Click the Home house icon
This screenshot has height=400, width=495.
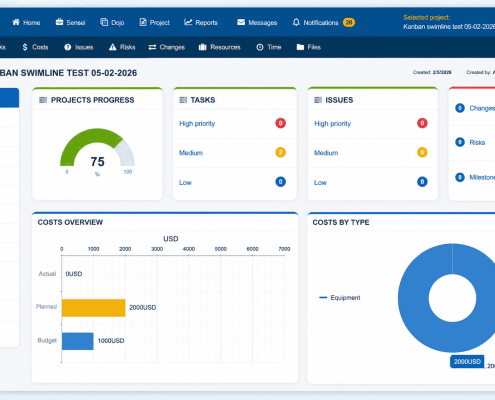pos(16,22)
